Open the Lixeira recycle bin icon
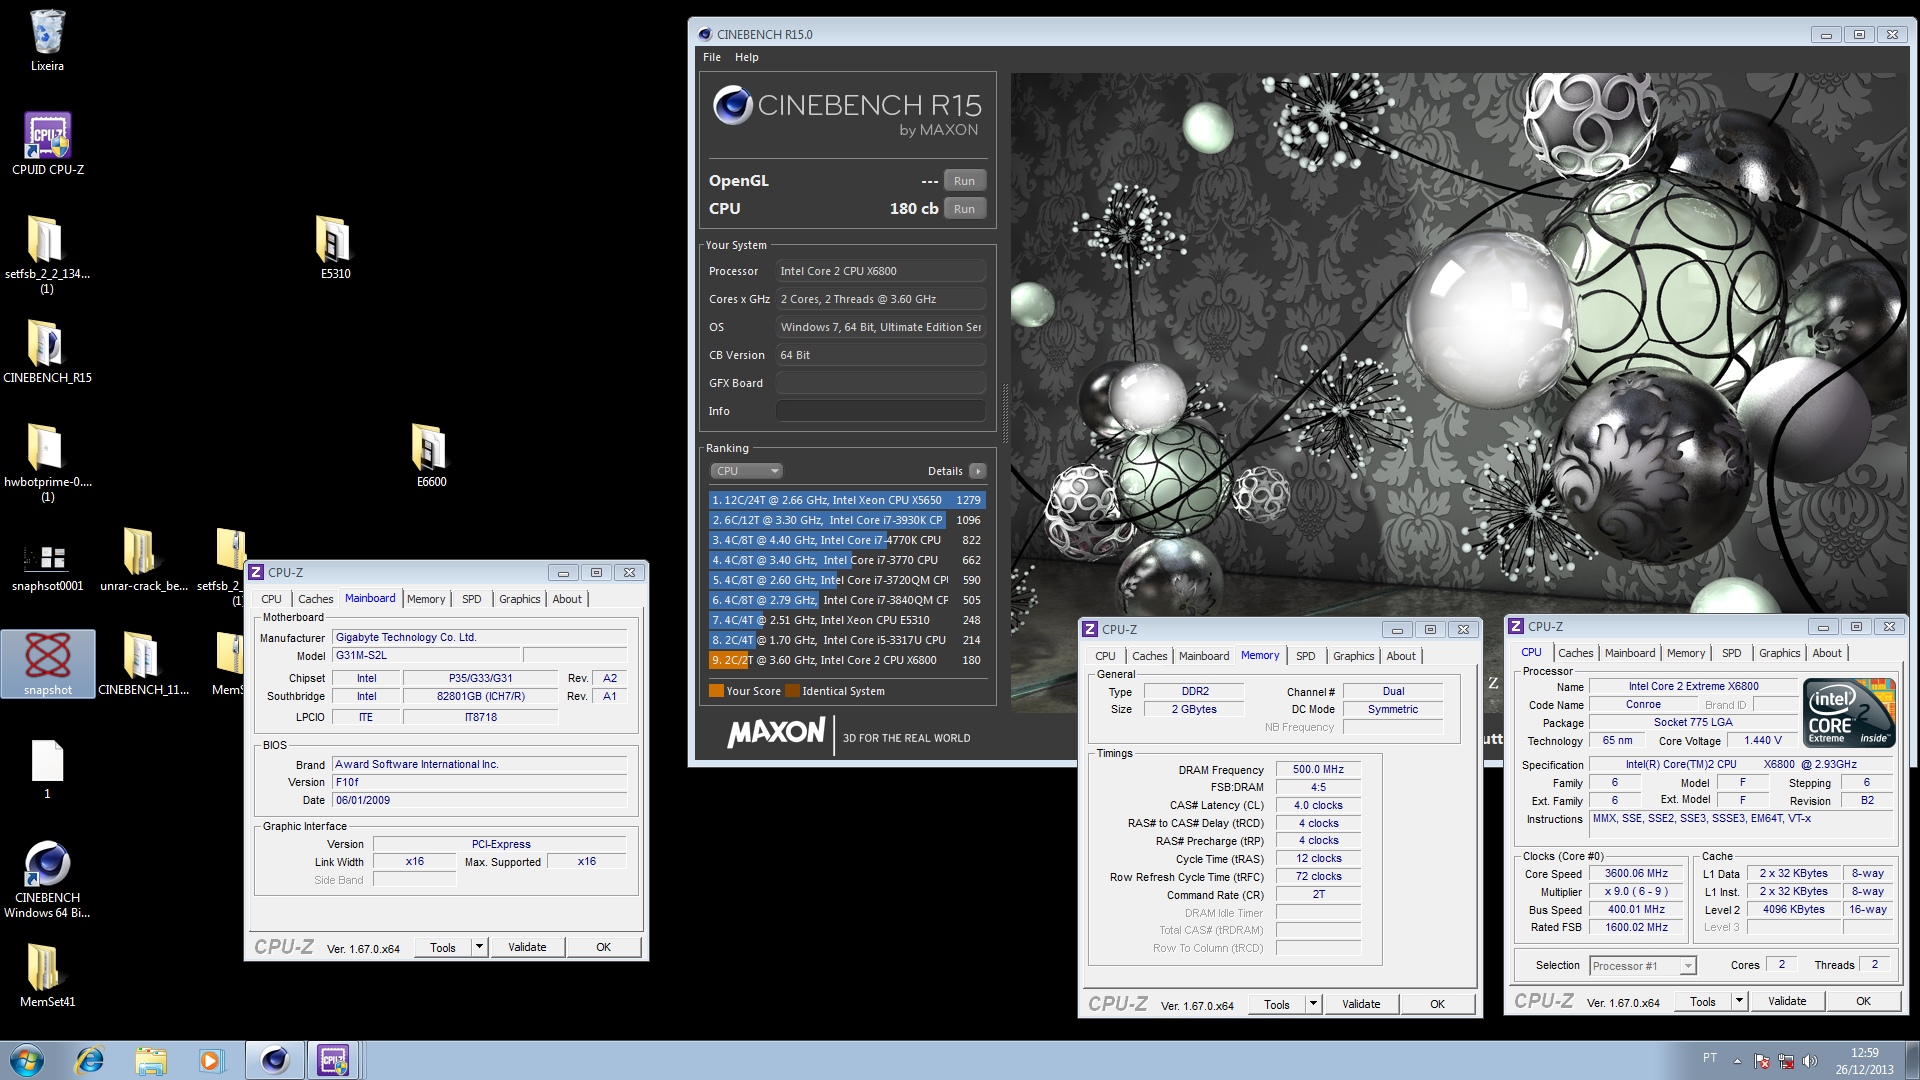This screenshot has height=1080, width=1920. coord(47,41)
